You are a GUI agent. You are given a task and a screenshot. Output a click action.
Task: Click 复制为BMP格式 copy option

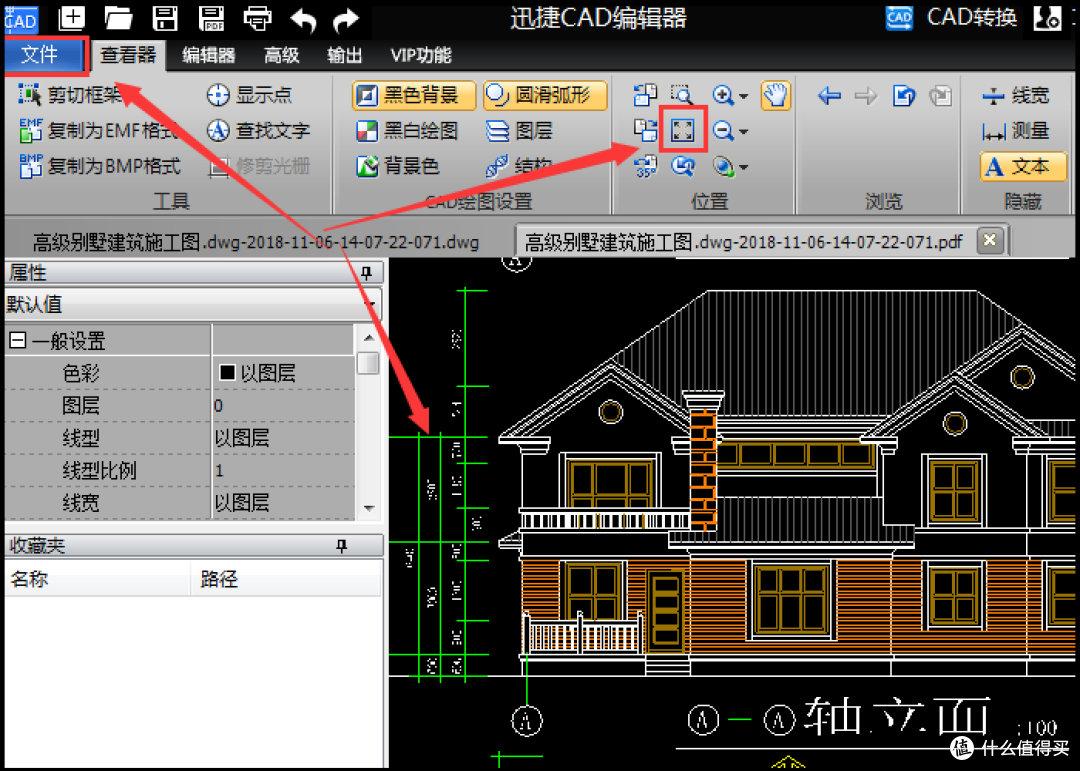pos(99,166)
